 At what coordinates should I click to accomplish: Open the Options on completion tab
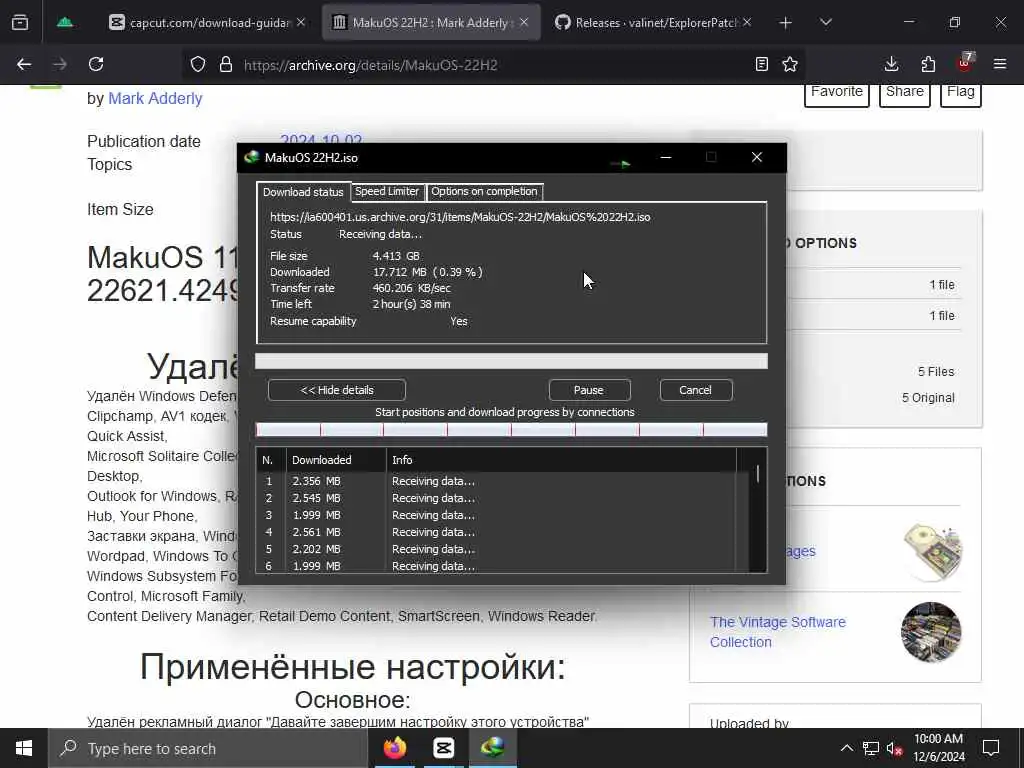[484, 191]
